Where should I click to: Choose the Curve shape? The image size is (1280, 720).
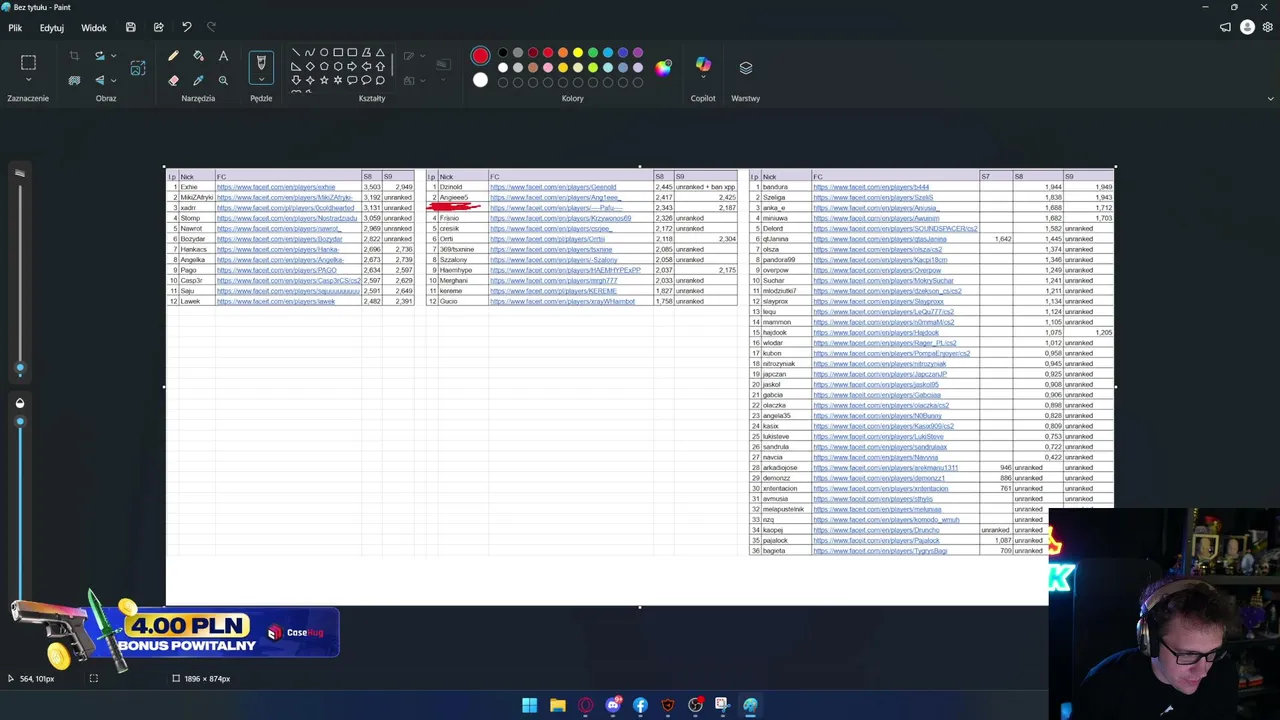pos(309,52)
